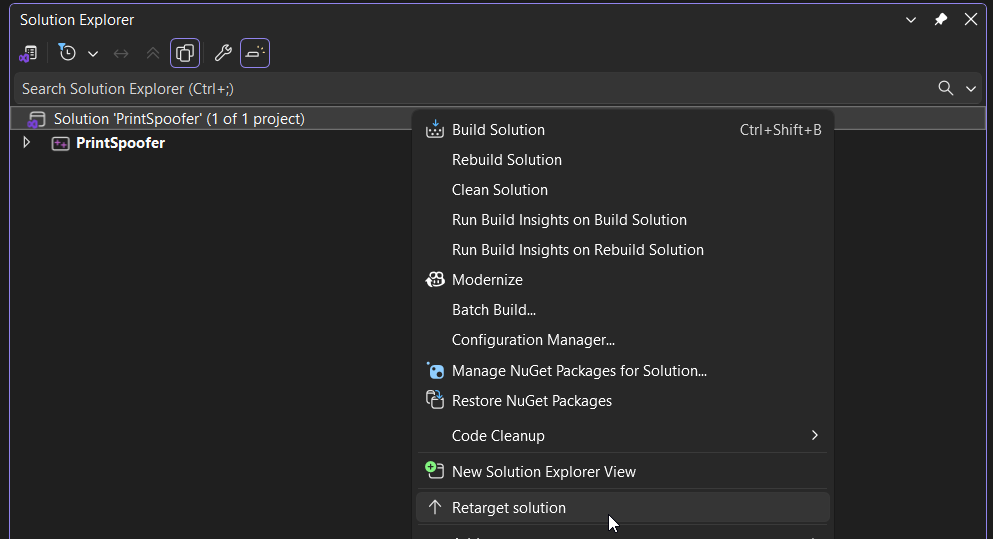Viewport: 993px width, 539px height.
Task: Select Run Build Insights on Rebuild Solution
Action: pyautogui.click(x=623, y=250)
